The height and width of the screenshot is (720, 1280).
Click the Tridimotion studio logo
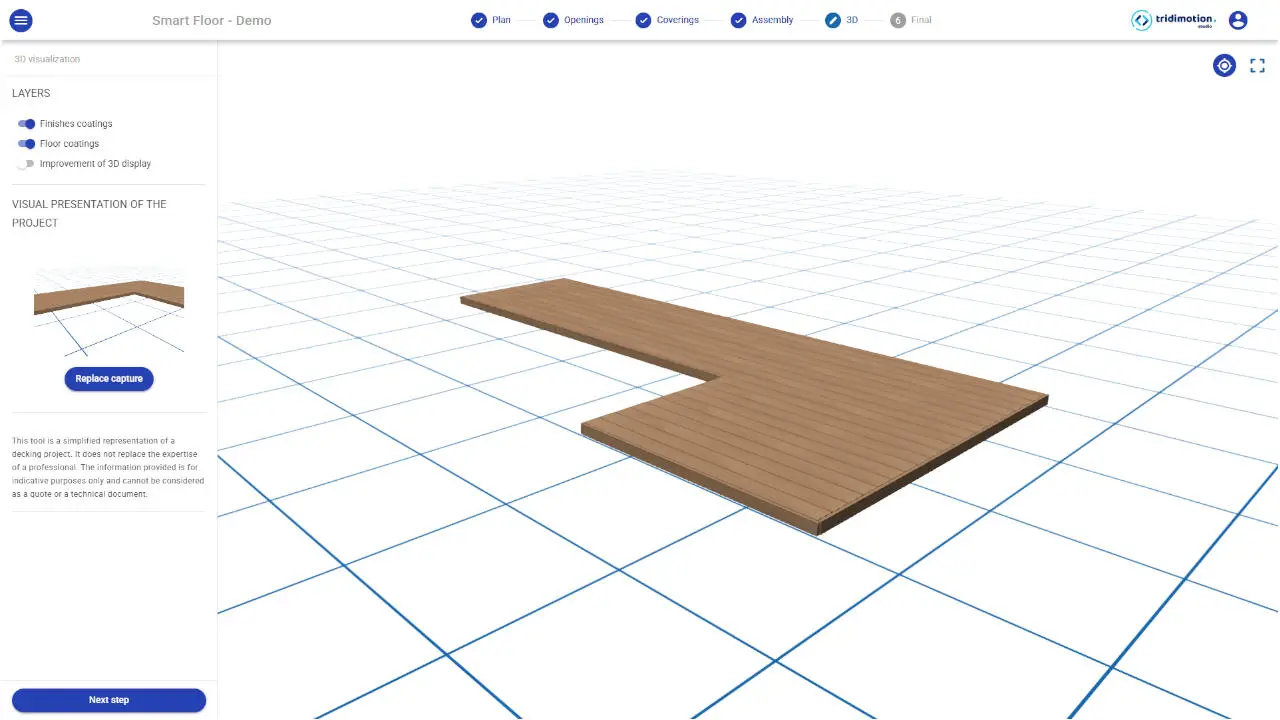click(1172, 19)
